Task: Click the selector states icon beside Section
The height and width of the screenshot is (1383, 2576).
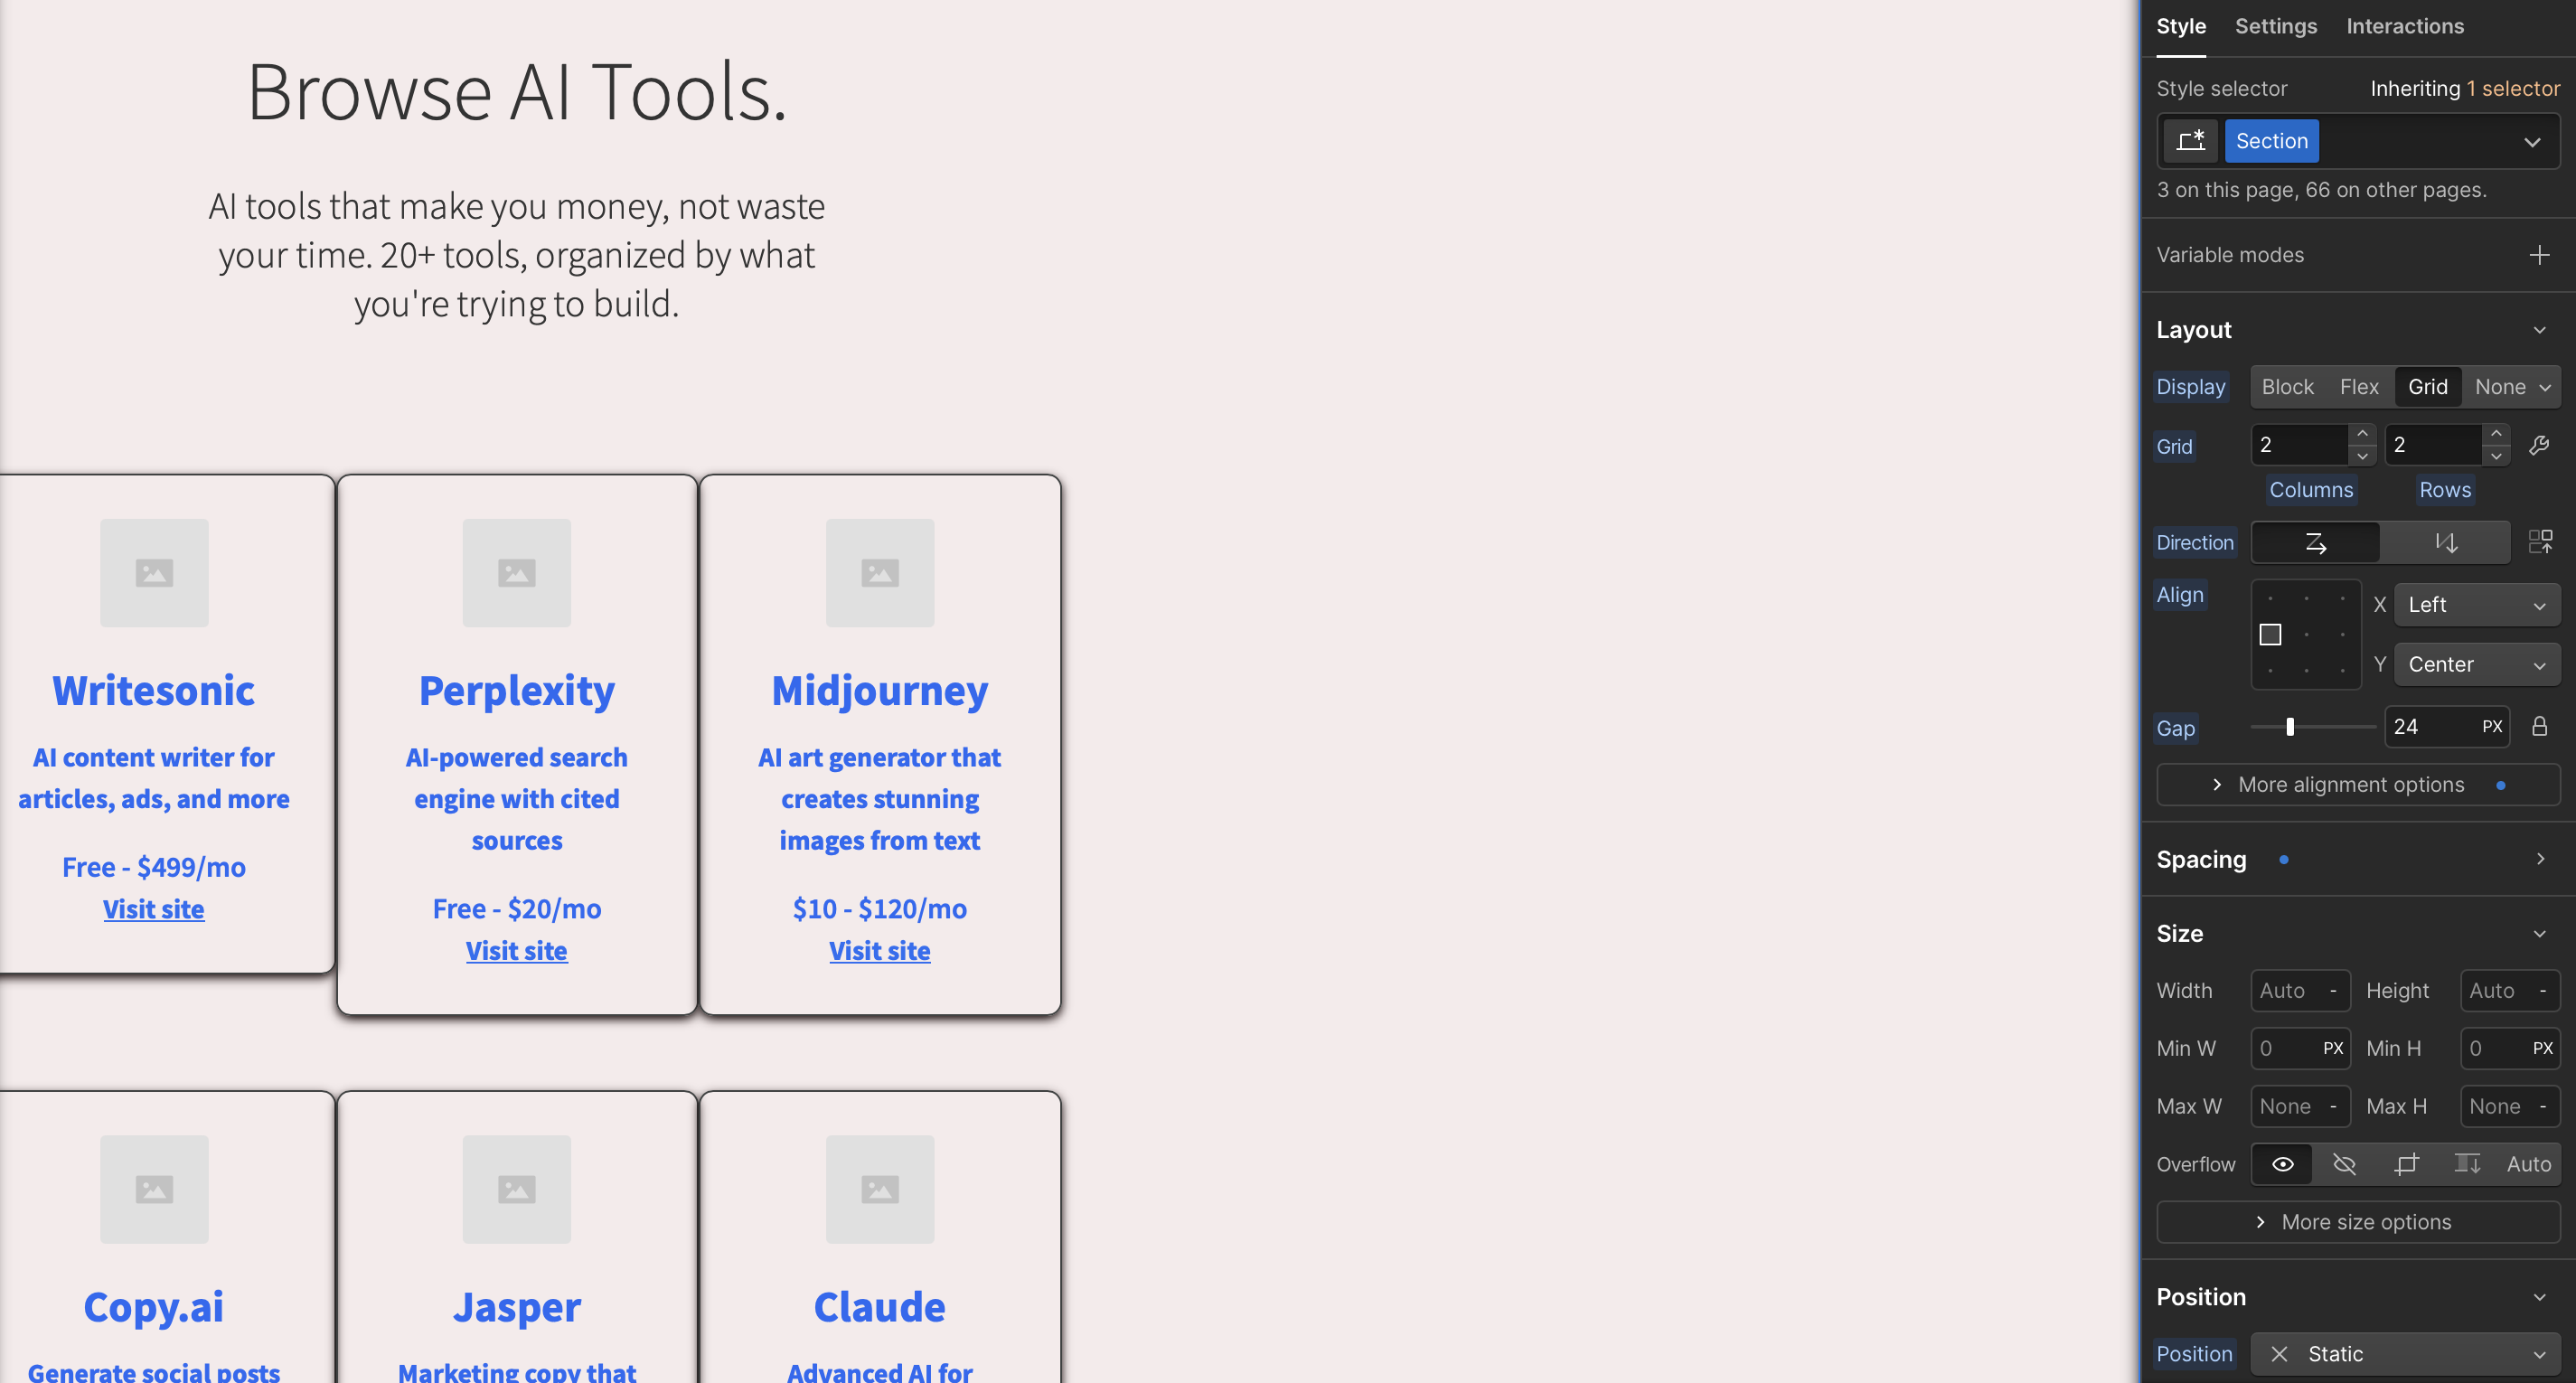Action: pyautogui.click(x=2190, y=141)
